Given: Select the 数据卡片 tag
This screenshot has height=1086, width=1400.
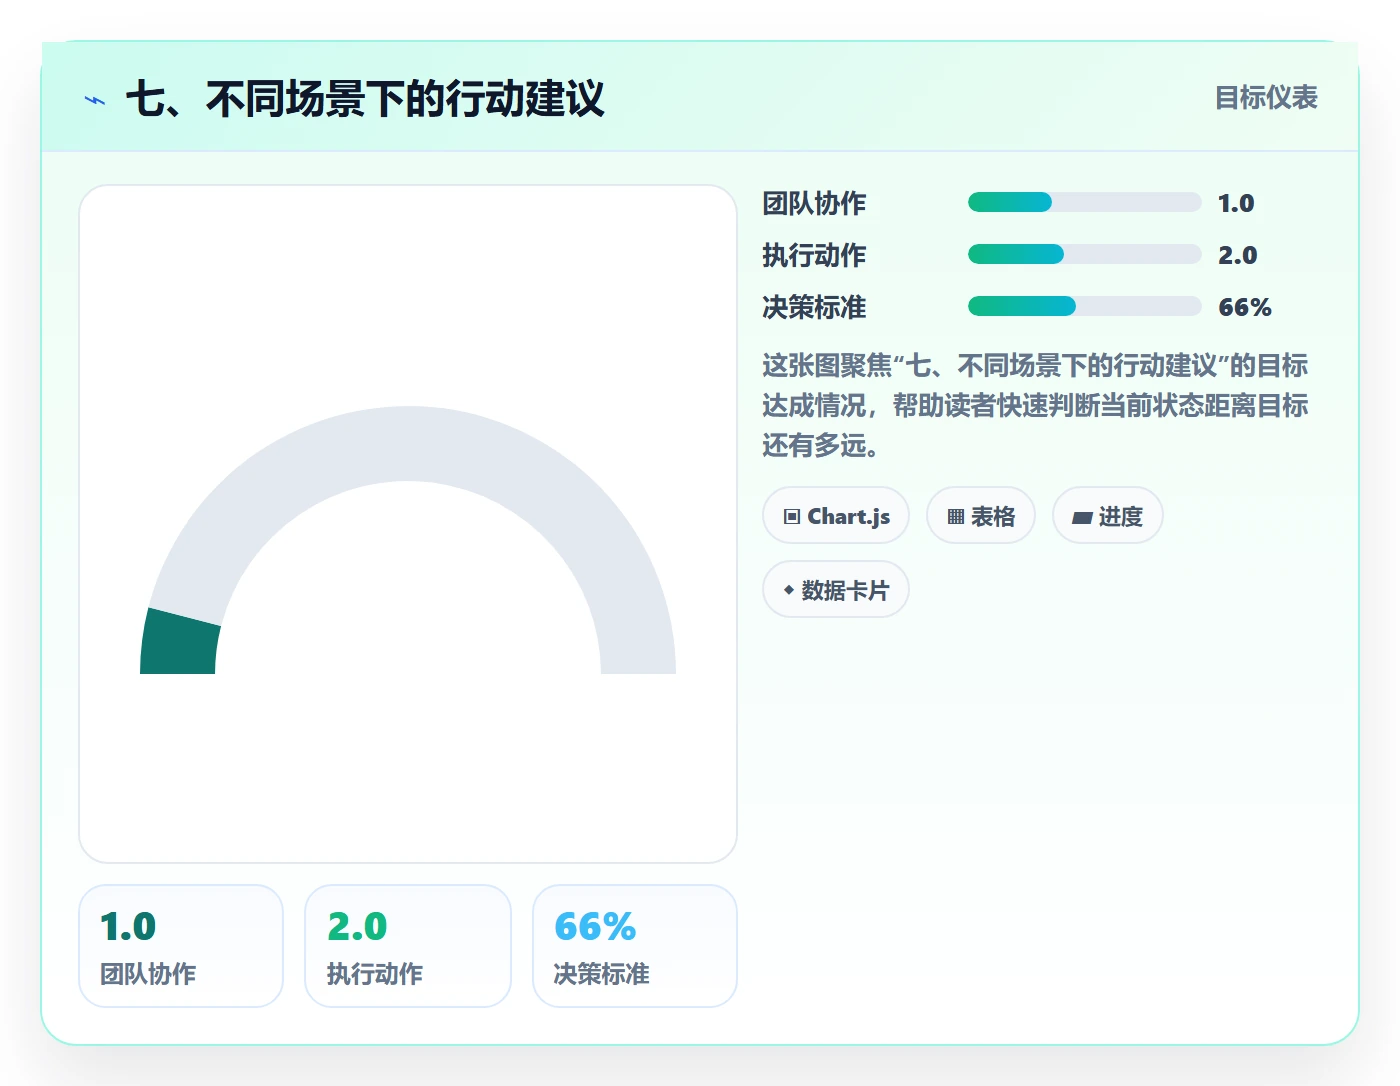Looking at the screenshot, I should (836, 590).
